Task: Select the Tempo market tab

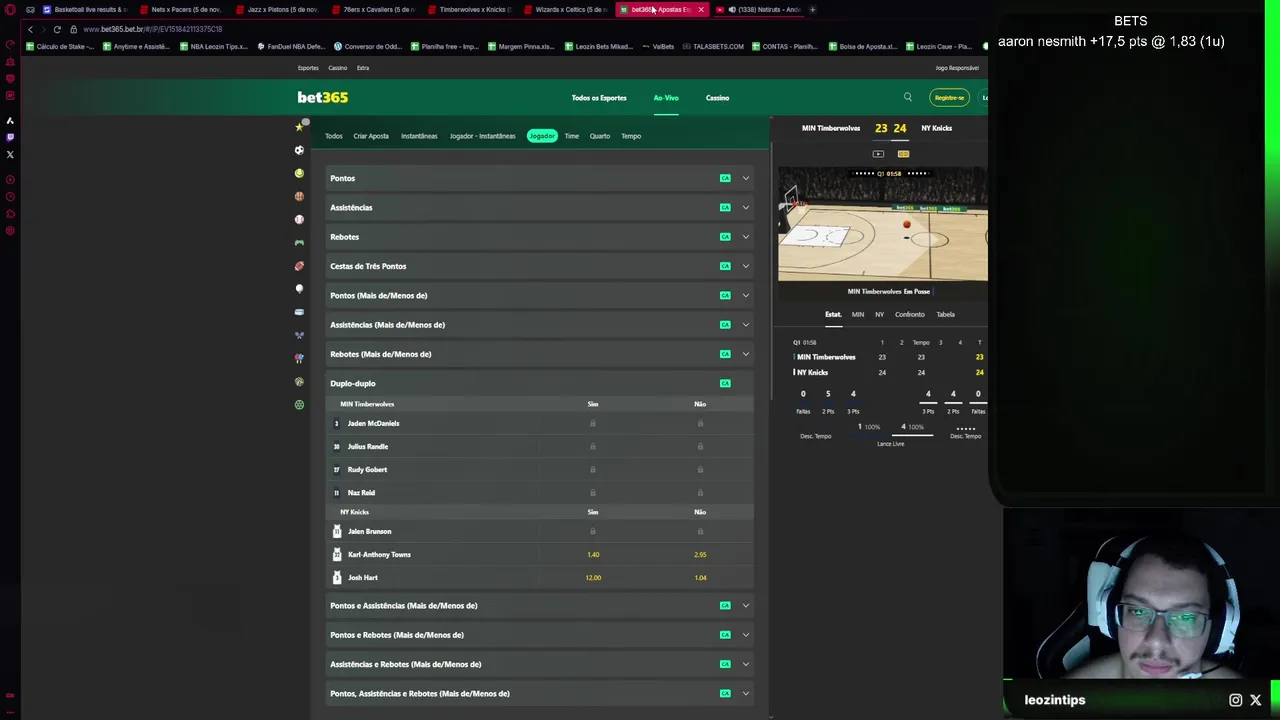Action: click(x=631, y=136)
